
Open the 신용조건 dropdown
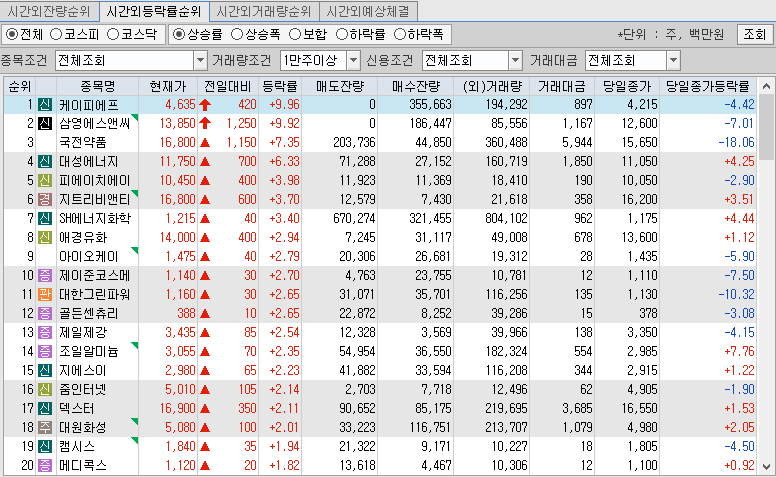click(516, 61)
